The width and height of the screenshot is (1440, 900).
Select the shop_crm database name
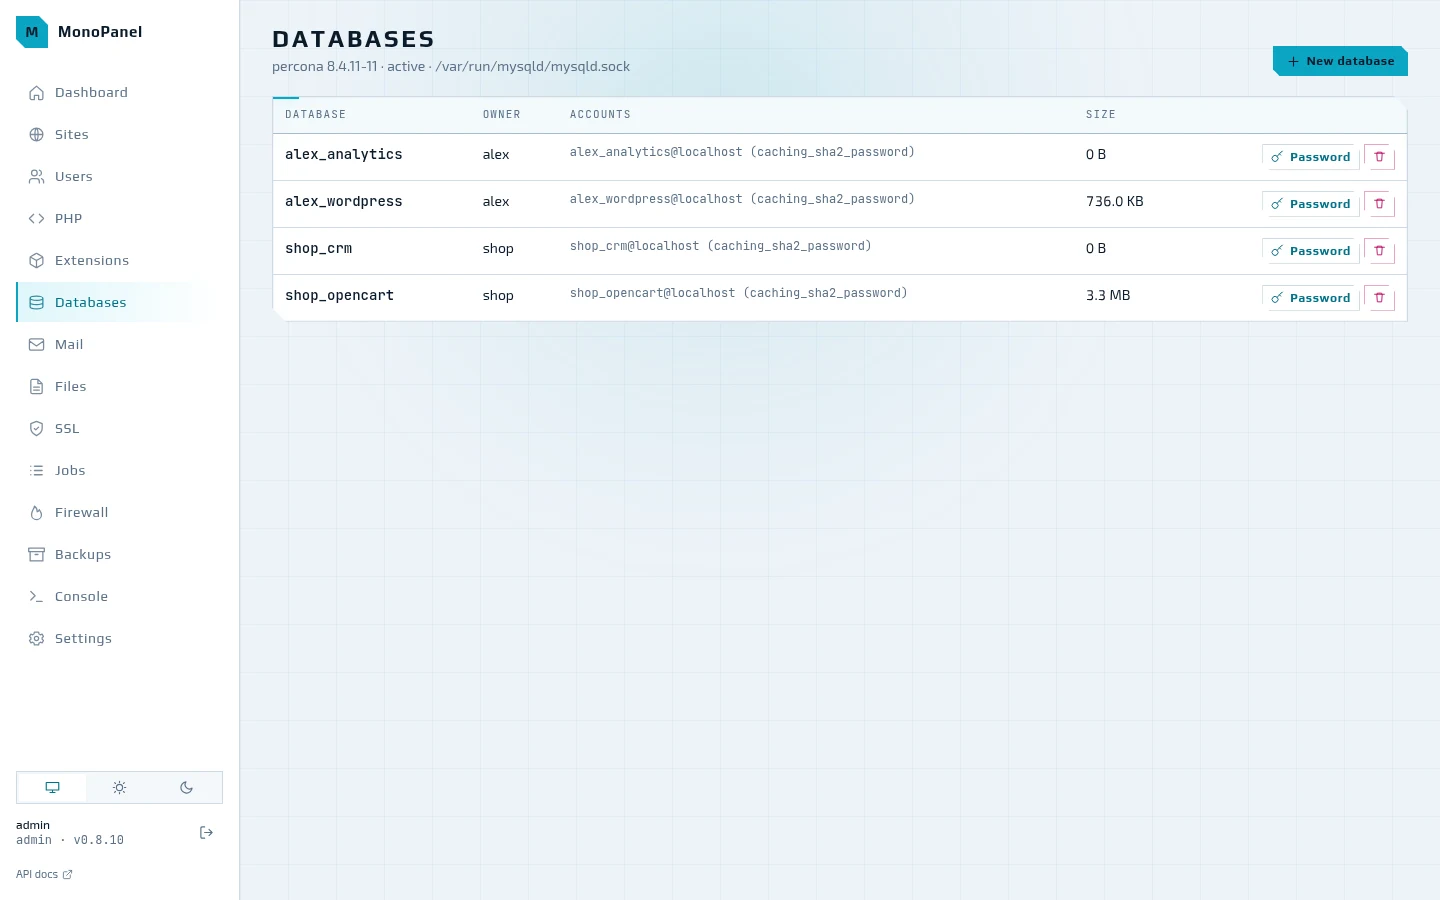click(x=318, y=248)
